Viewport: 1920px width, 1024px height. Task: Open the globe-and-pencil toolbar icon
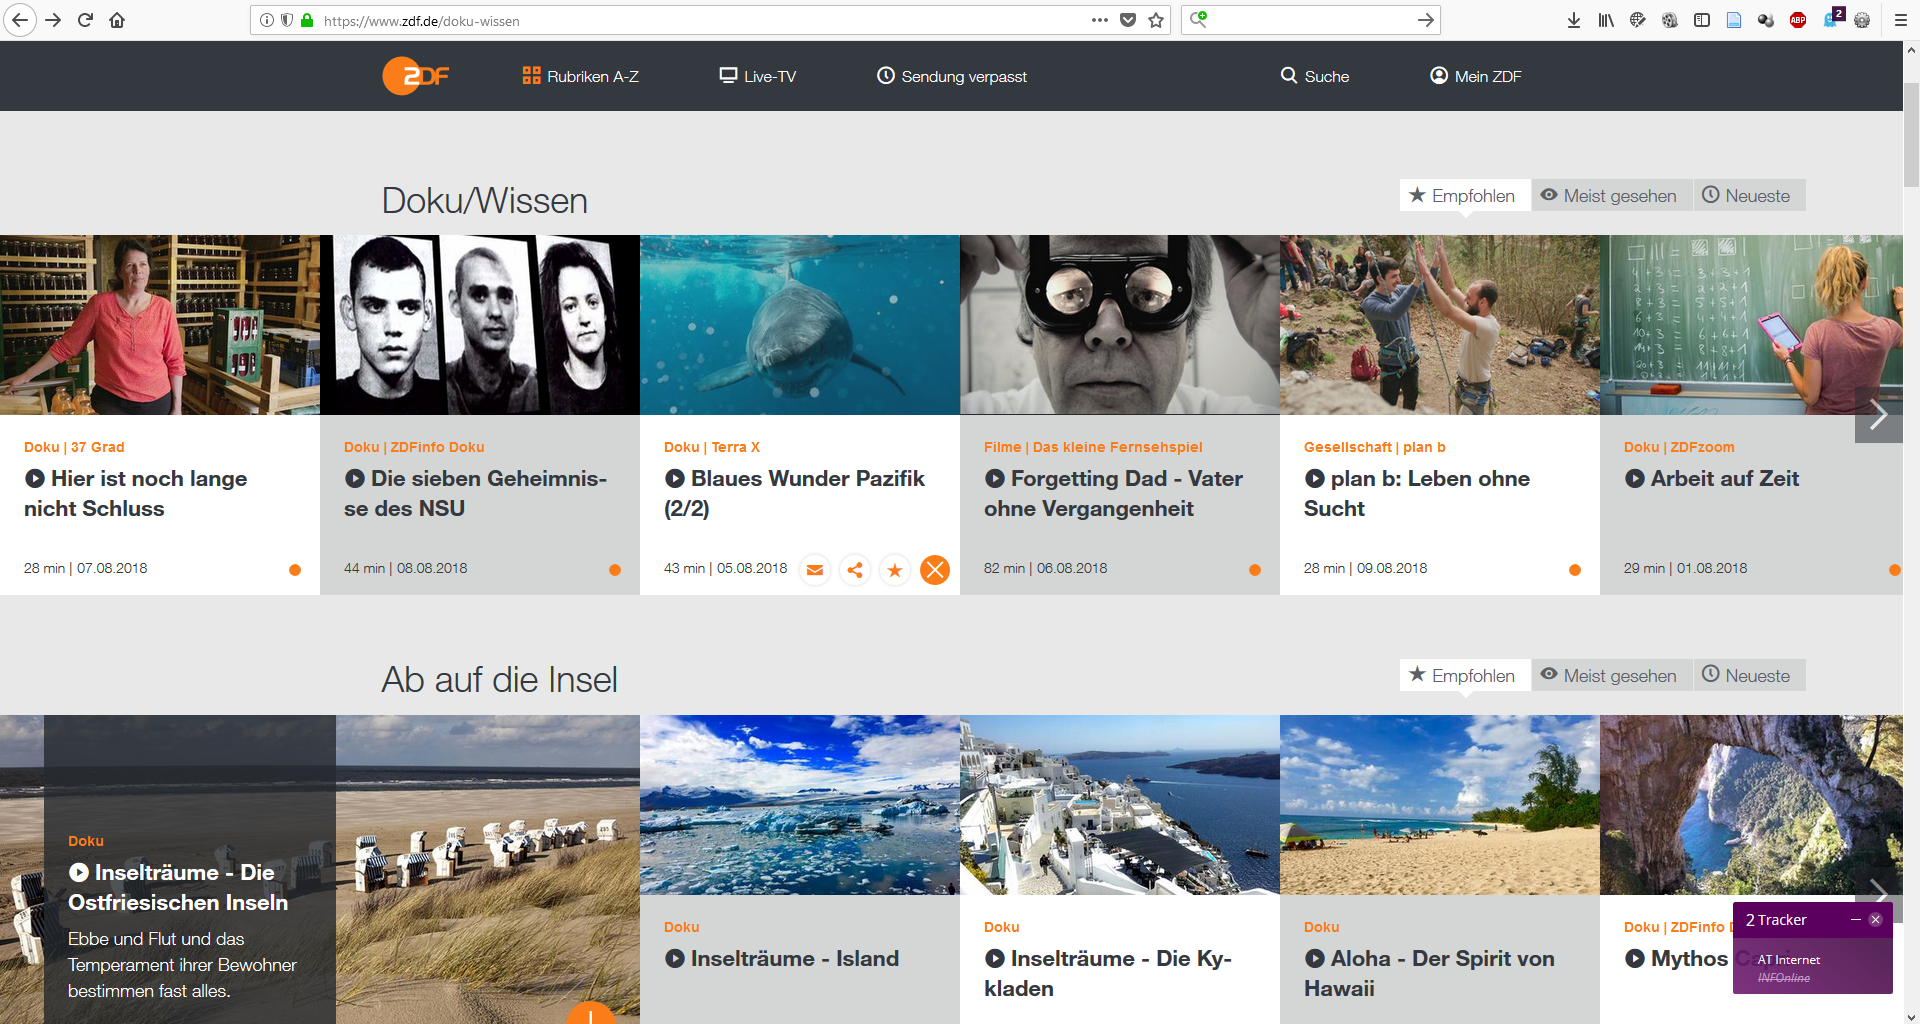[x=1638, y=20]
